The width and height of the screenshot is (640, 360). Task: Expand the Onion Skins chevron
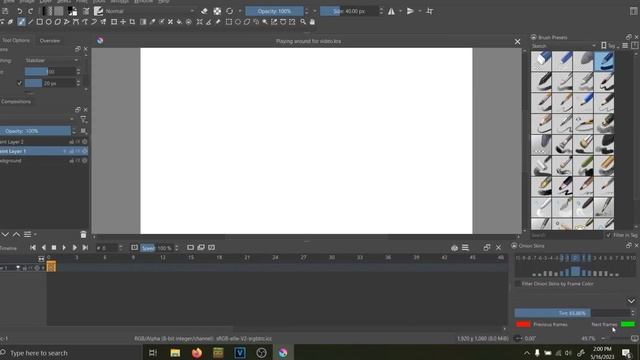tap(631, 301)
